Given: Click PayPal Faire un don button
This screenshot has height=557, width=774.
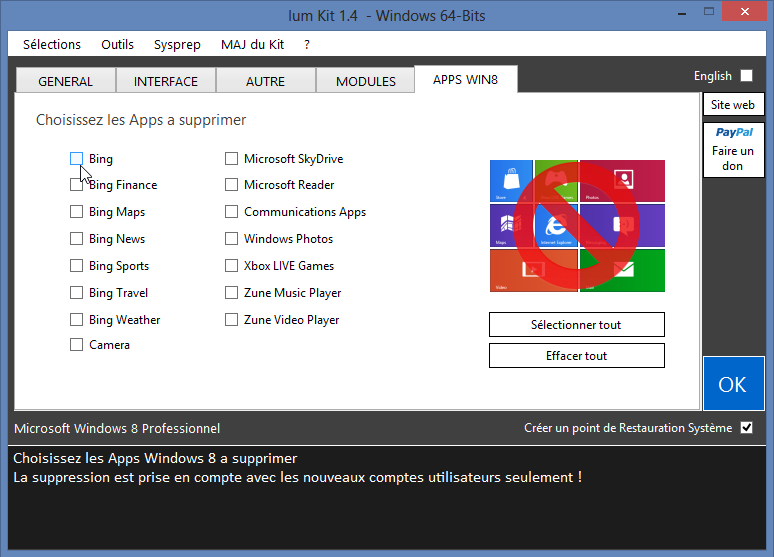Looking at the screenshot, I should click(733, 149).
